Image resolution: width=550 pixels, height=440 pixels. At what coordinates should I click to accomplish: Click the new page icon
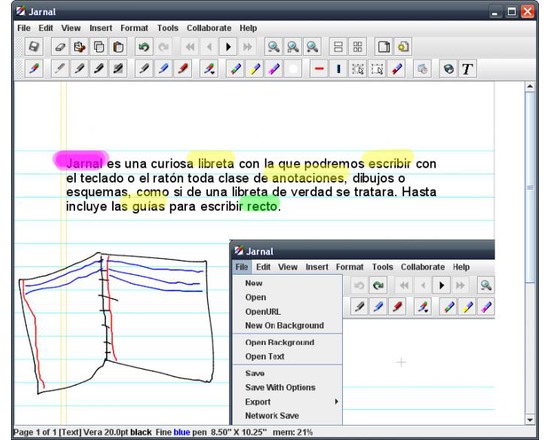pyautogui.click(x=383, y=47)
